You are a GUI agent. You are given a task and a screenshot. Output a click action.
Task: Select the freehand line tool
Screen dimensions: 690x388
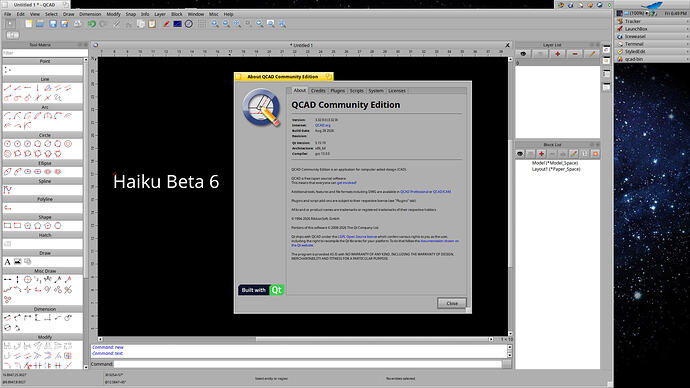pos(58,98)
